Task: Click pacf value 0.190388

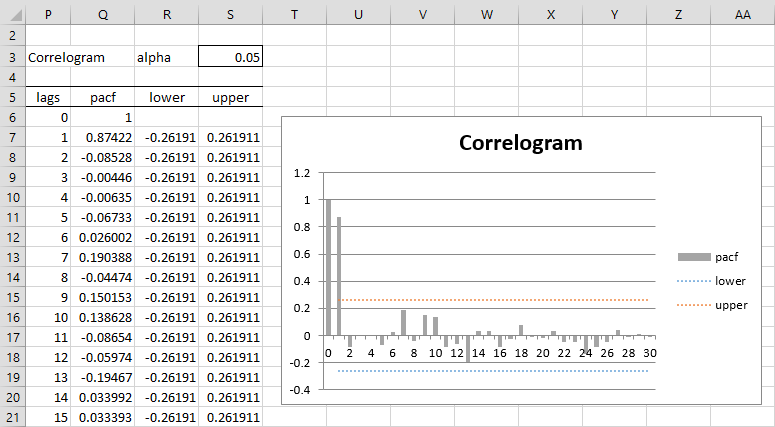Action: tap(102, 257)
